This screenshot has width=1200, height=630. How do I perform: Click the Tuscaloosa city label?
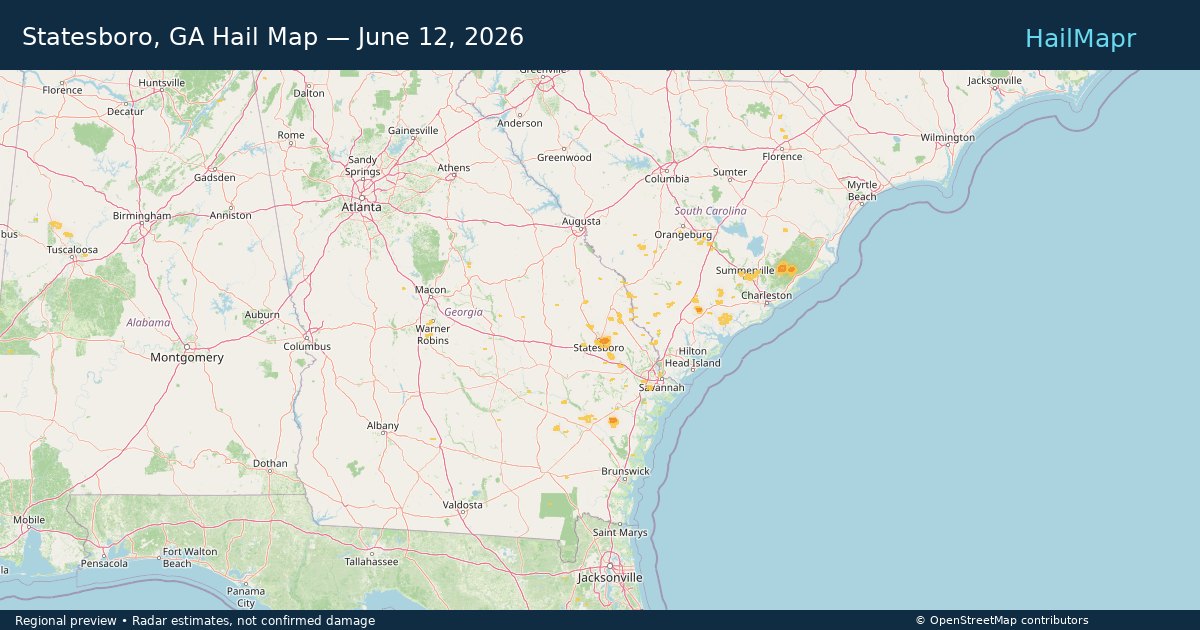tap(72, 250)
